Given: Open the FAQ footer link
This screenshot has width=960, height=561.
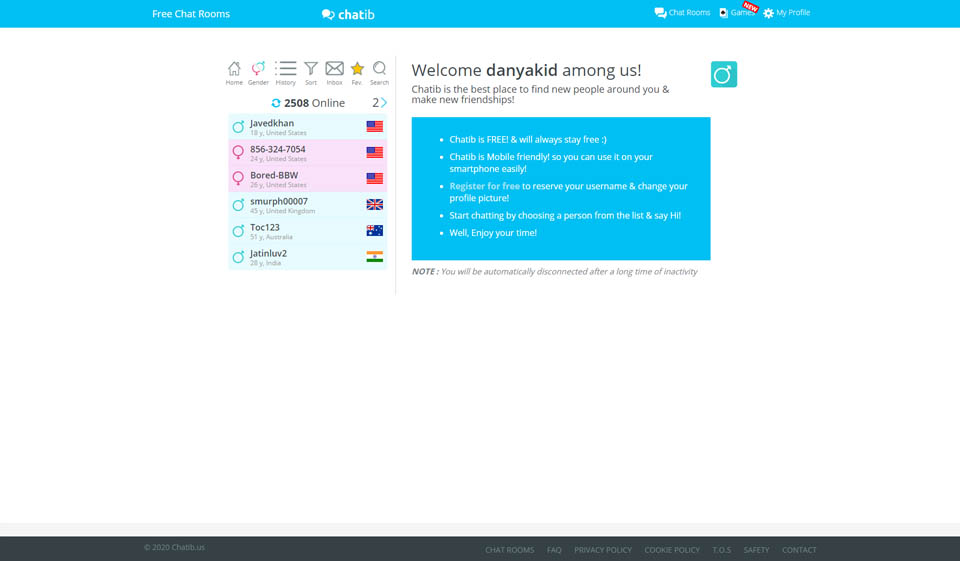Looking at the screenshot, I should point(554,550).
